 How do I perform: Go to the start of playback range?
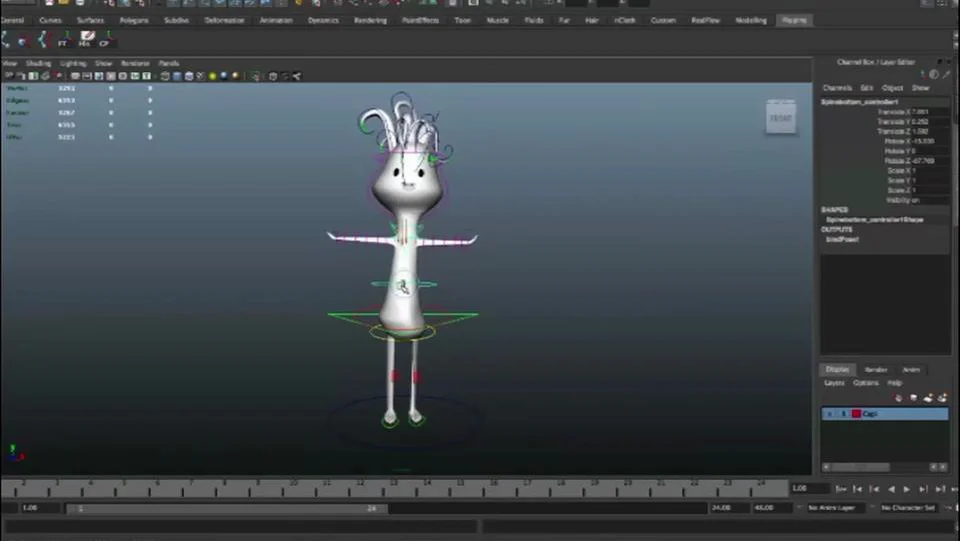coord(841,489)
